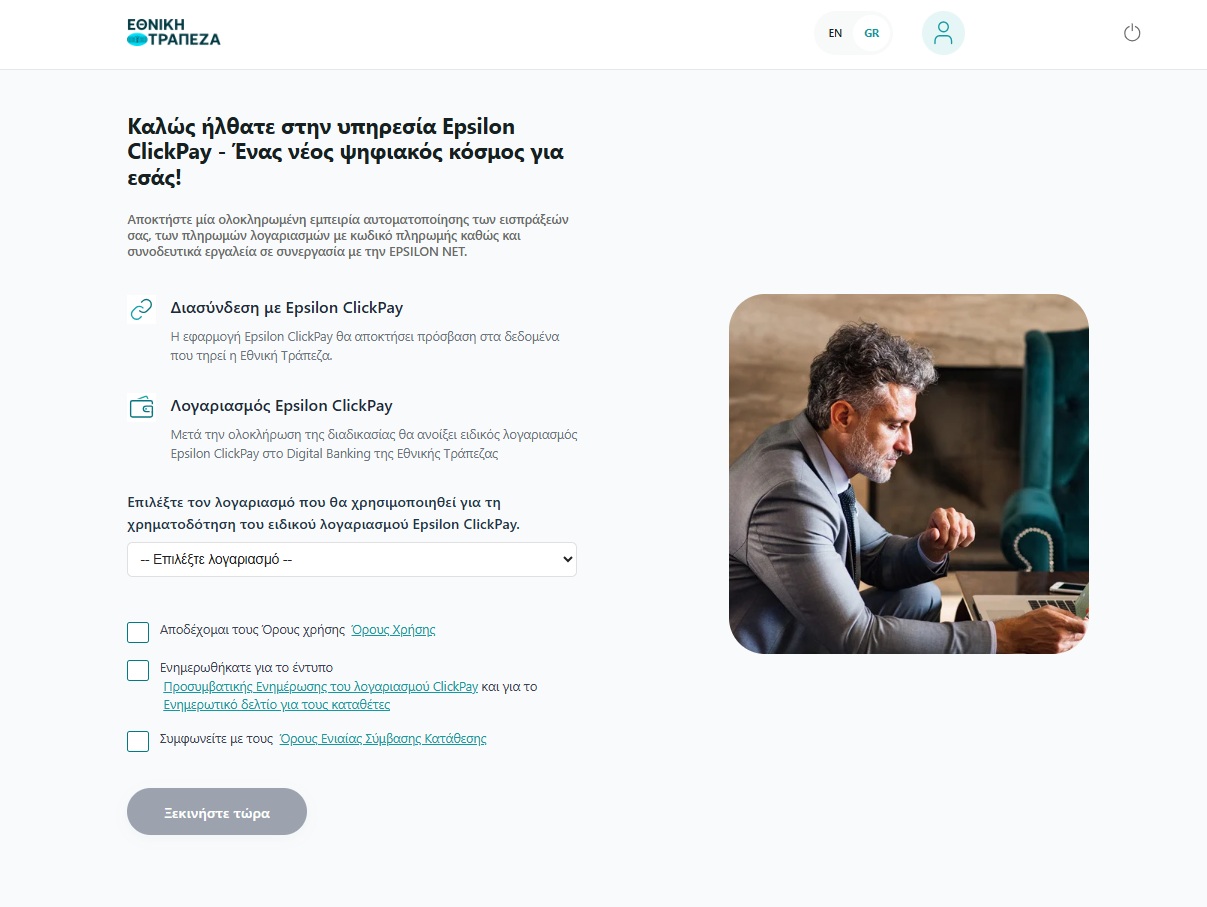
Task: Click the power logout icon
Action: click(1132, 33)
